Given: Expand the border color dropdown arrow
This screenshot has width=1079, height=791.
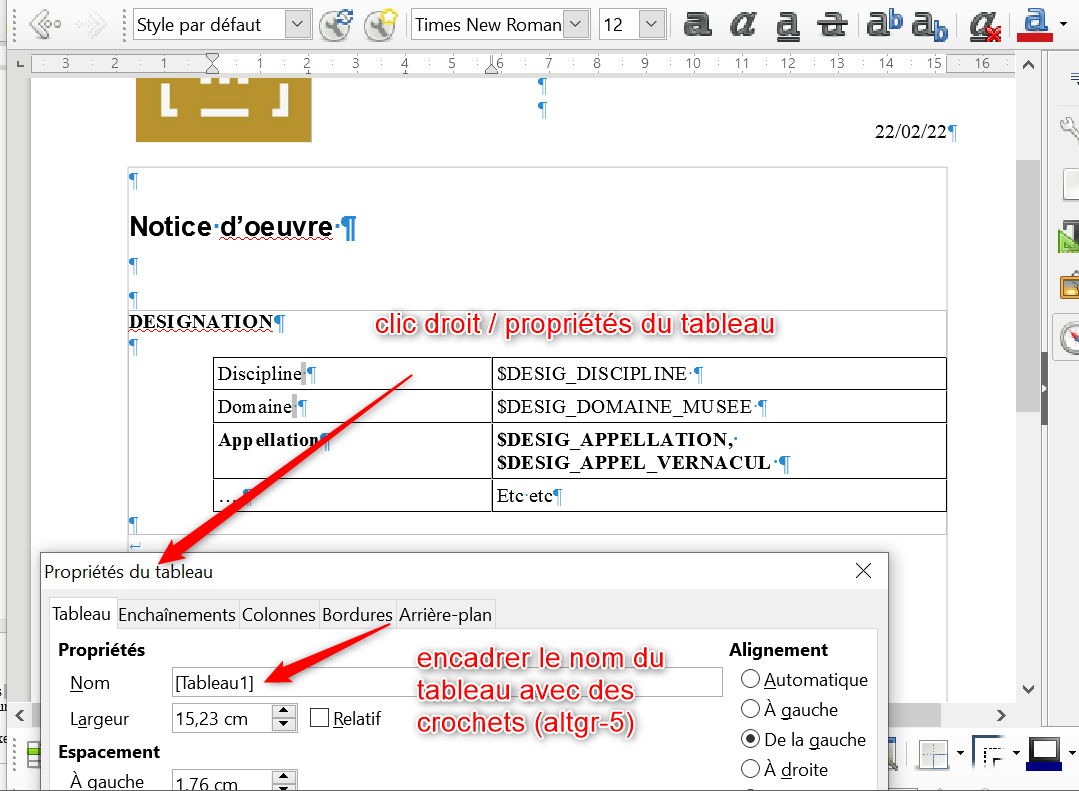Looking at the screenshot, I should pyautogui.click(x=1071, y=753).
